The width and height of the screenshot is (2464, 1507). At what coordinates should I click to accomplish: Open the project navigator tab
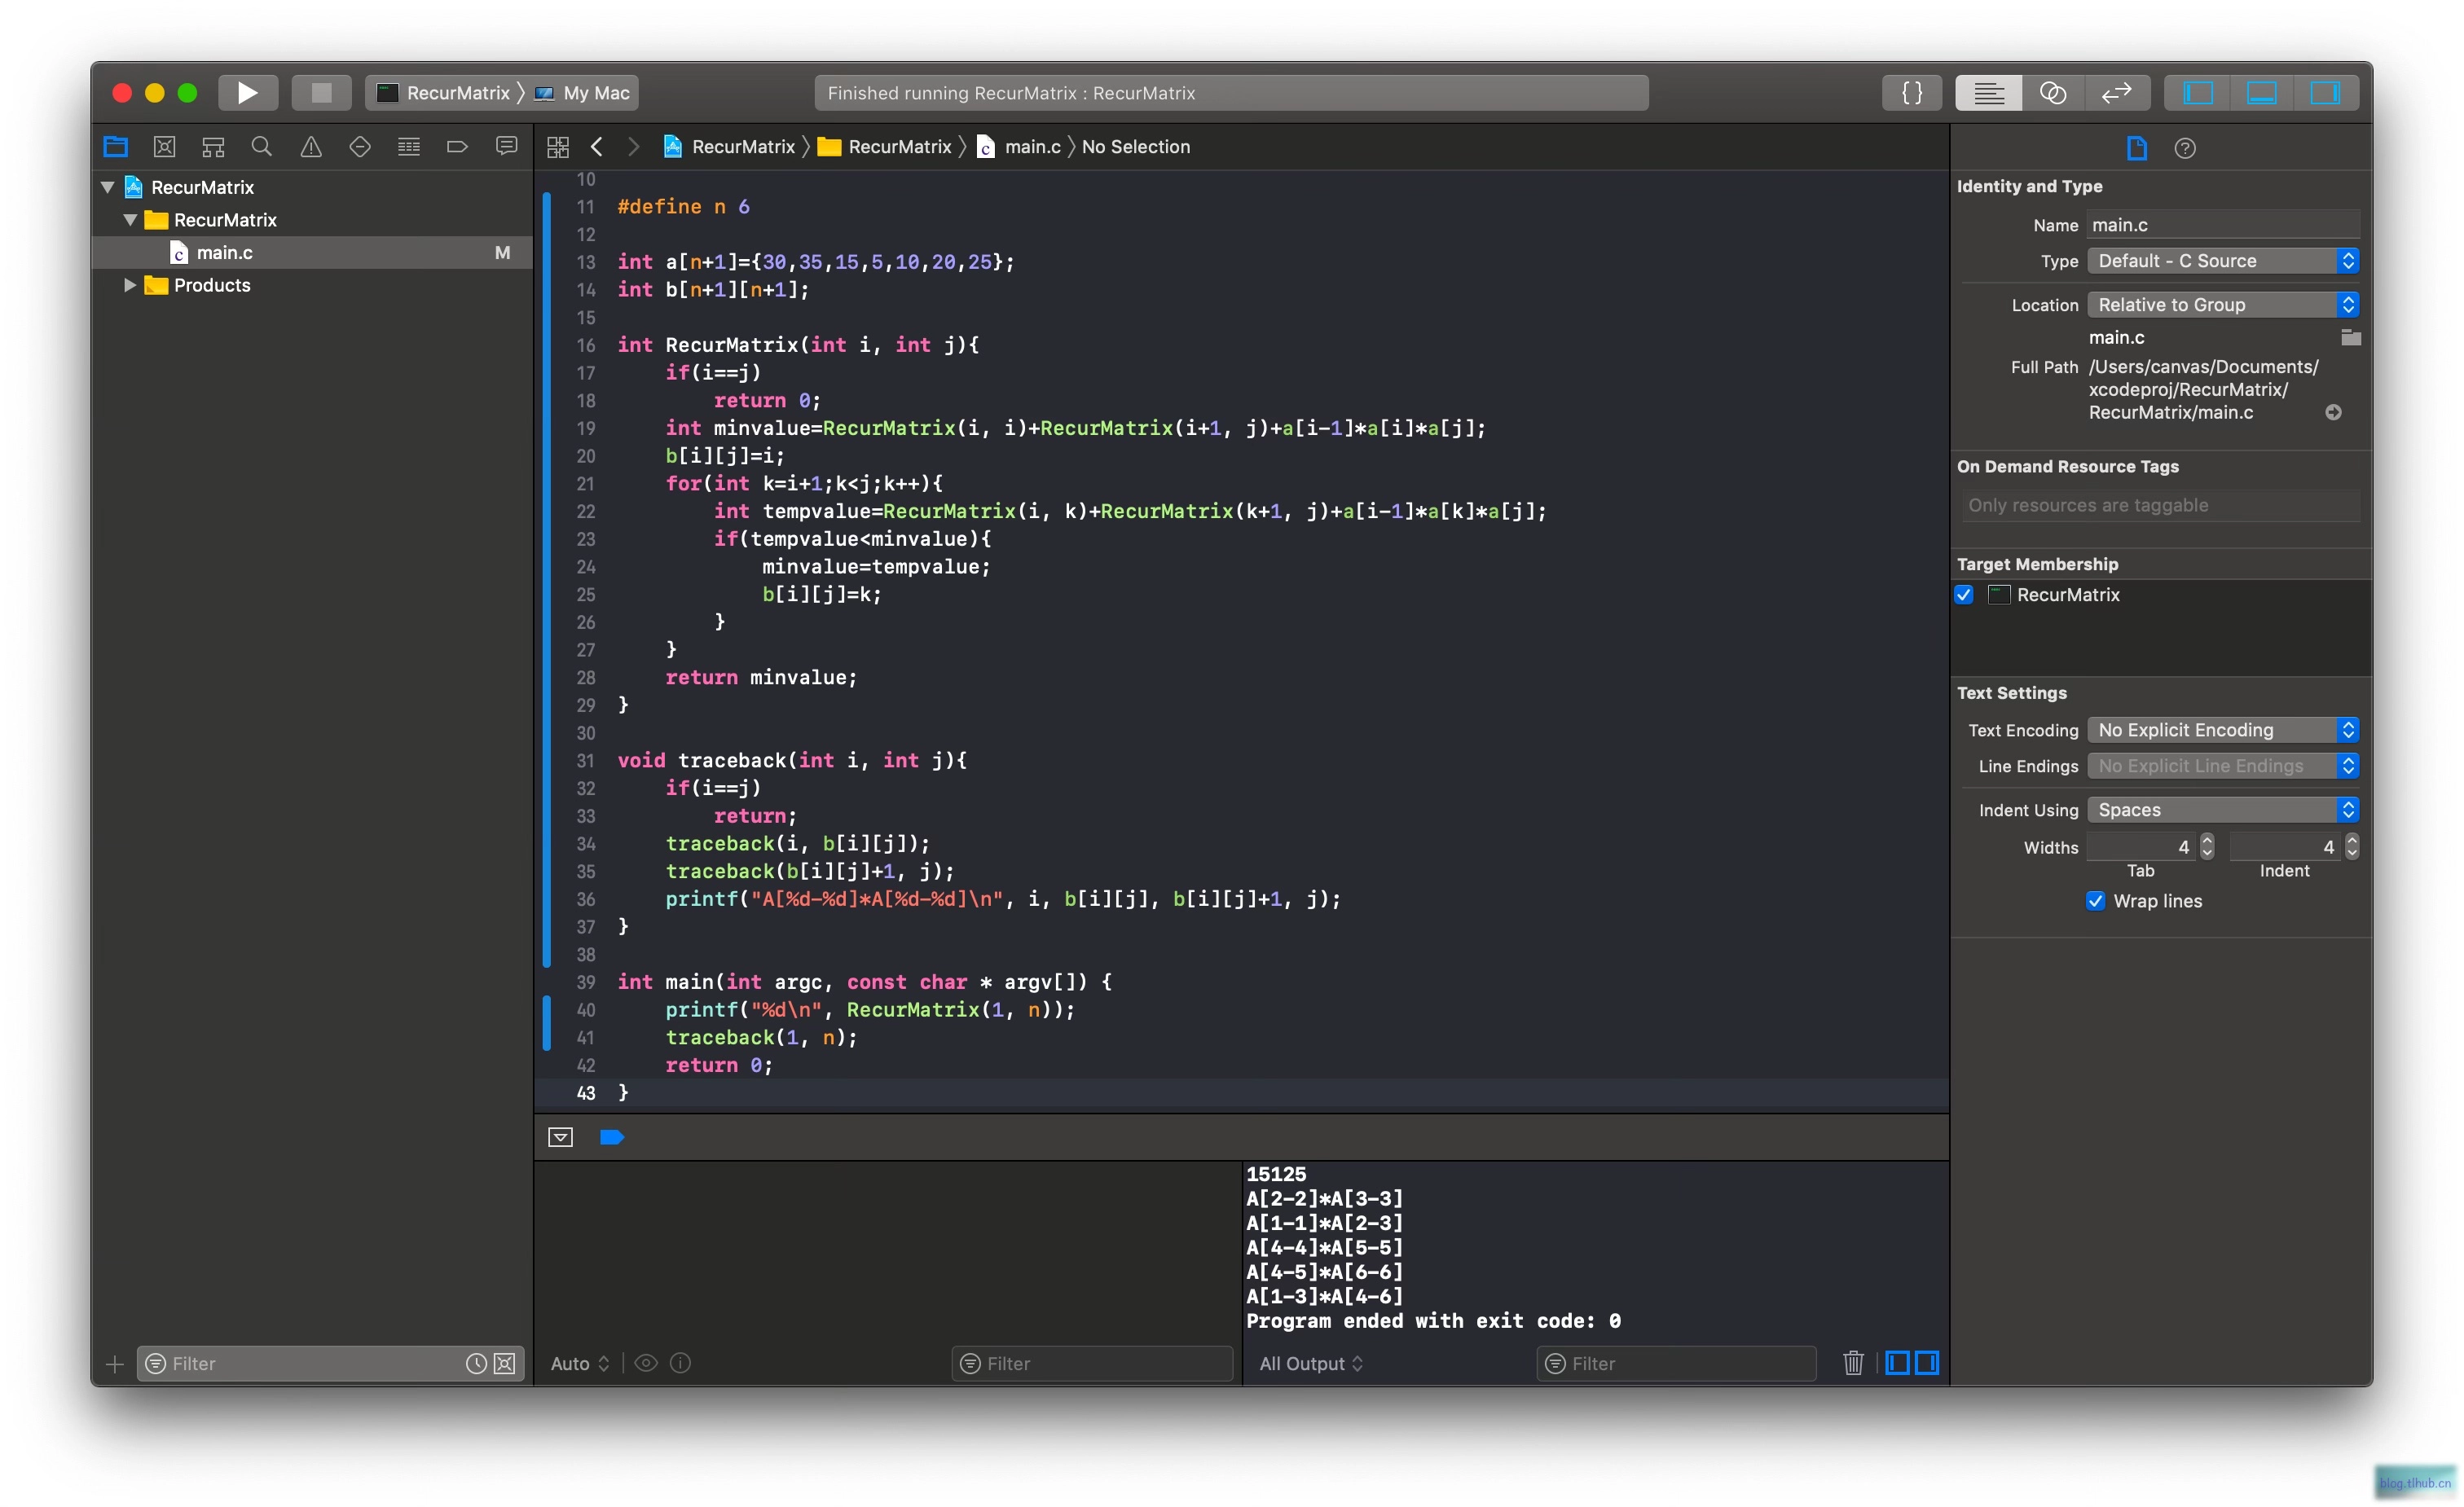coord(116,147)
